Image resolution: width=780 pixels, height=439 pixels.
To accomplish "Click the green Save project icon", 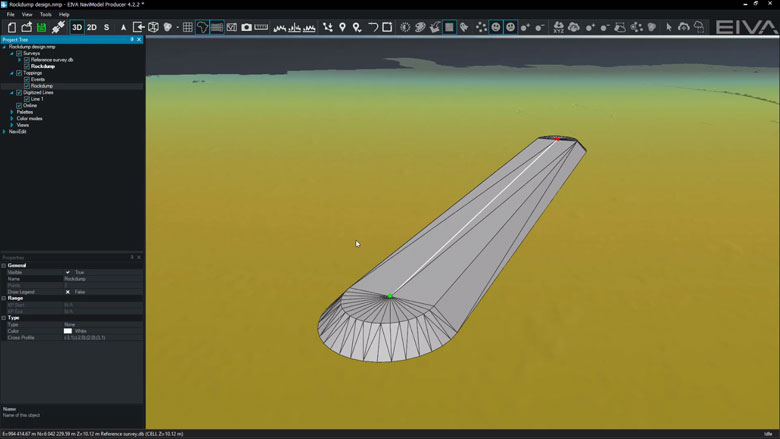I will 42,27.
